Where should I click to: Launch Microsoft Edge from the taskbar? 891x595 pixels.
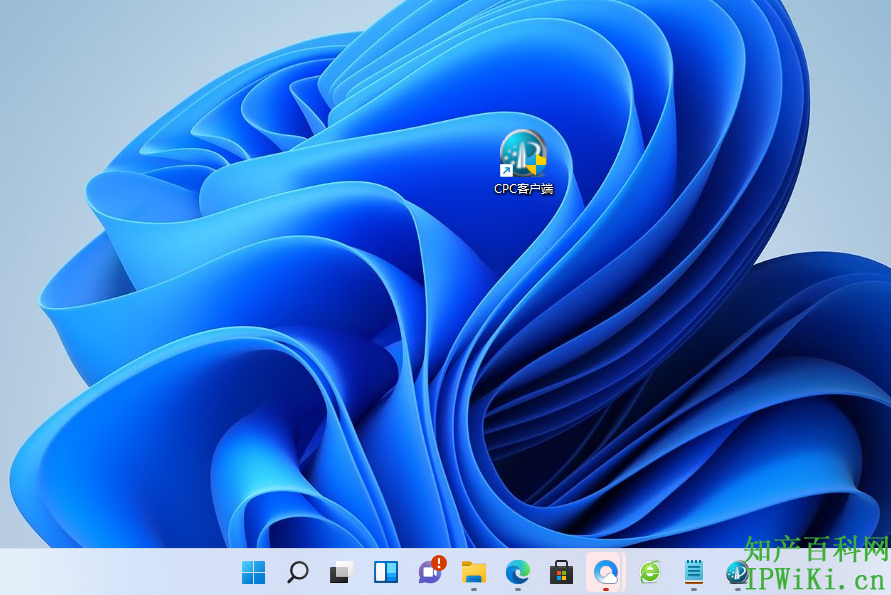point(517,572)
